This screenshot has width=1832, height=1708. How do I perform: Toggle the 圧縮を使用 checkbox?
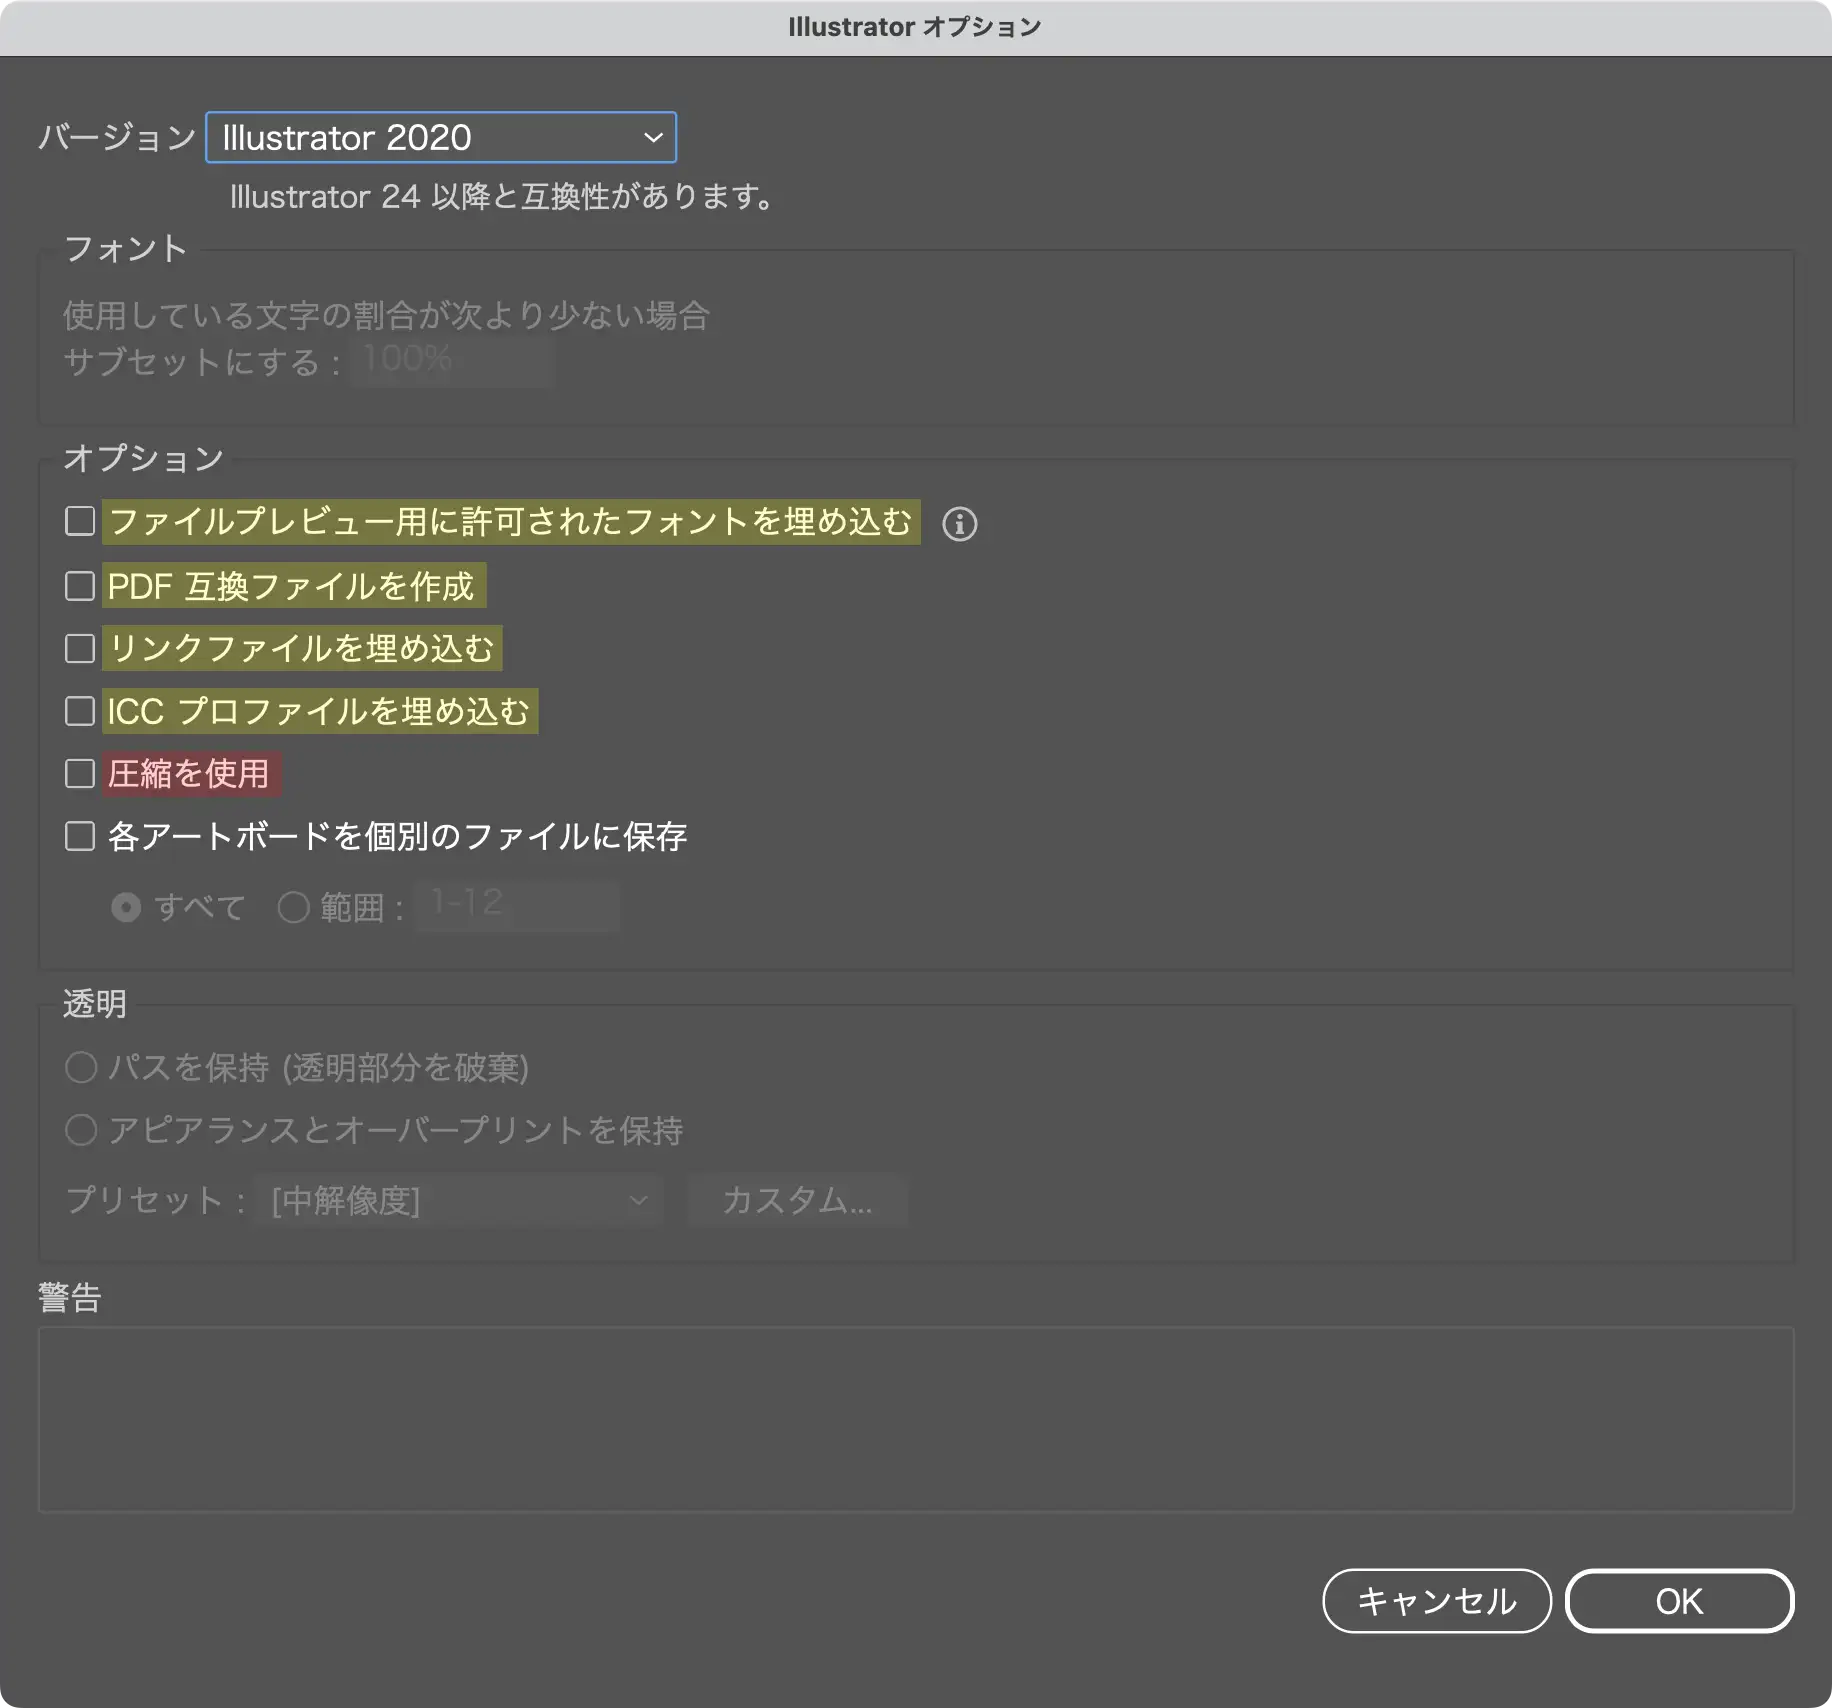tap(80, 773)
